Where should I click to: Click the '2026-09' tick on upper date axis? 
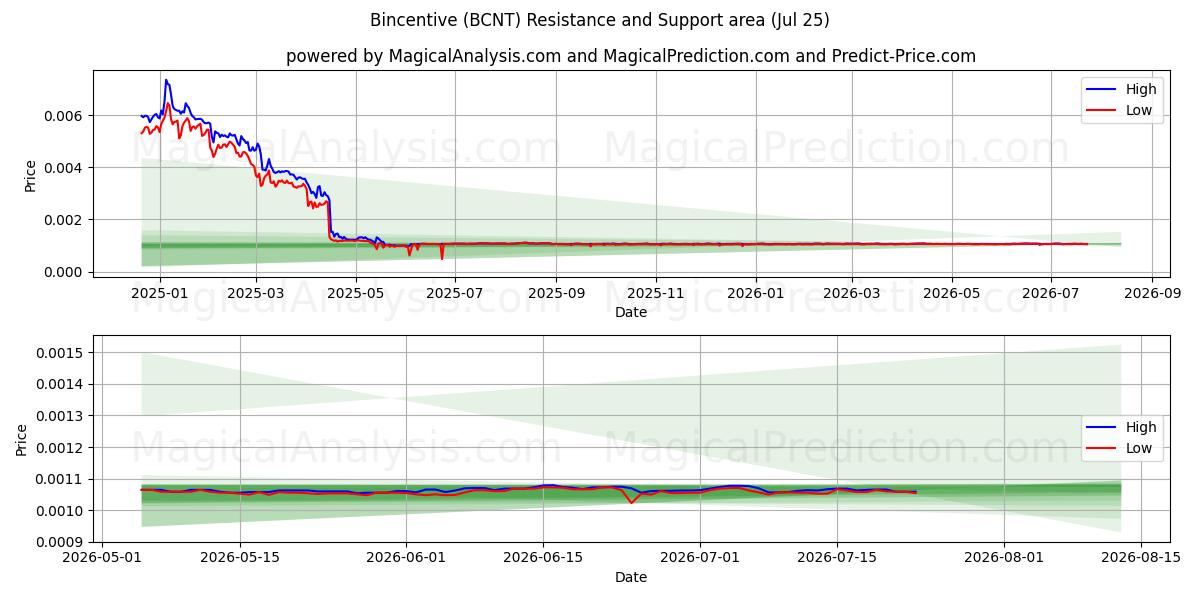coord(1152,293)
